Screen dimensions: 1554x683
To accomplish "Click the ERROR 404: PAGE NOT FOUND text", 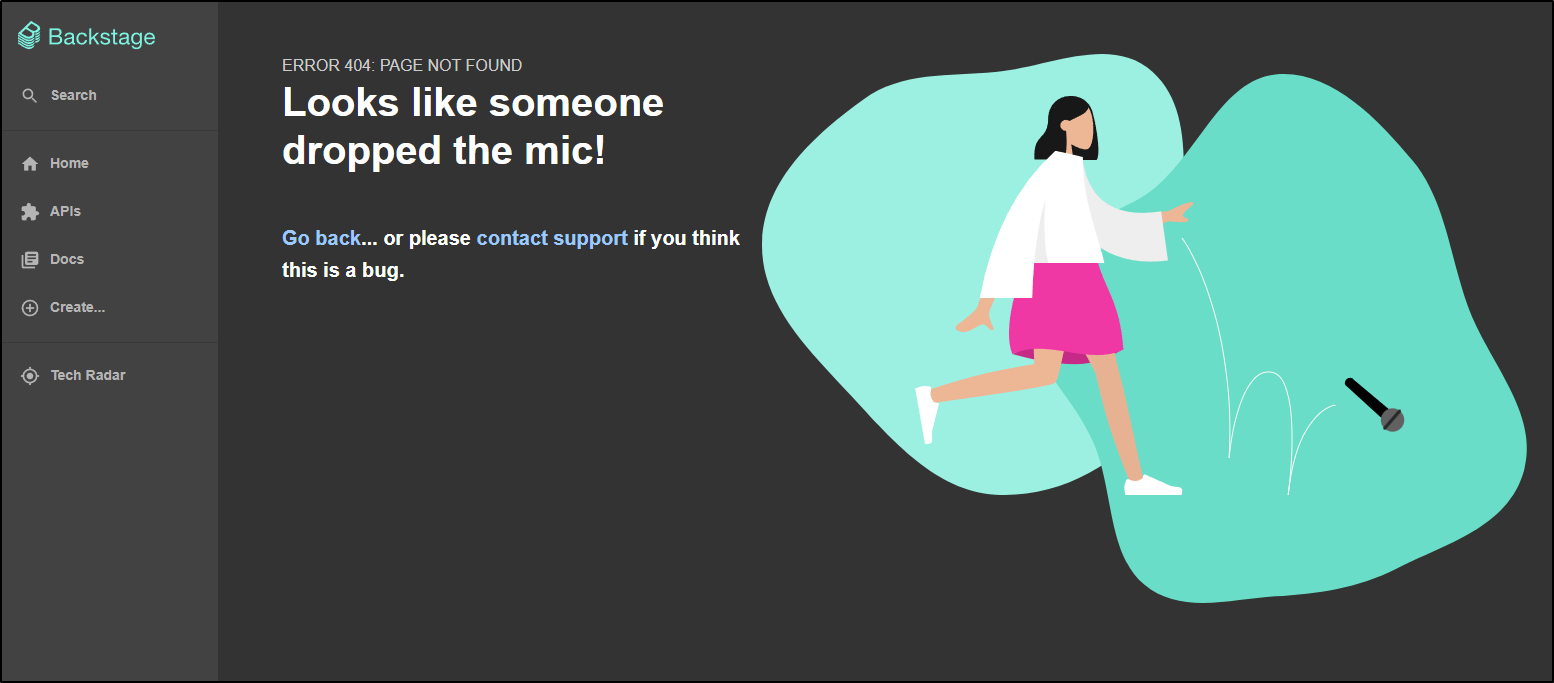I will pos(402,65).
